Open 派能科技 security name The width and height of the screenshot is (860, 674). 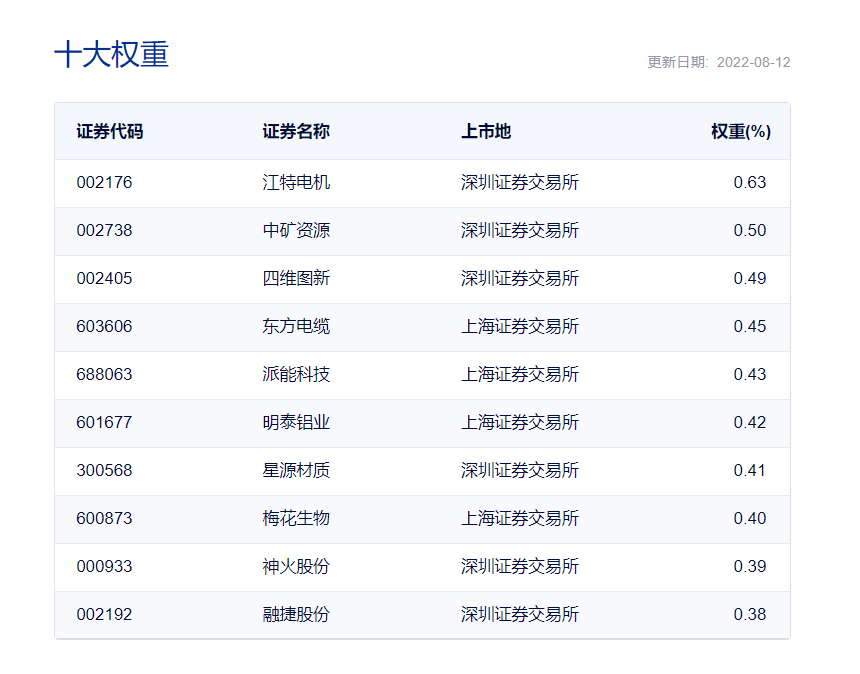(296, 375)
